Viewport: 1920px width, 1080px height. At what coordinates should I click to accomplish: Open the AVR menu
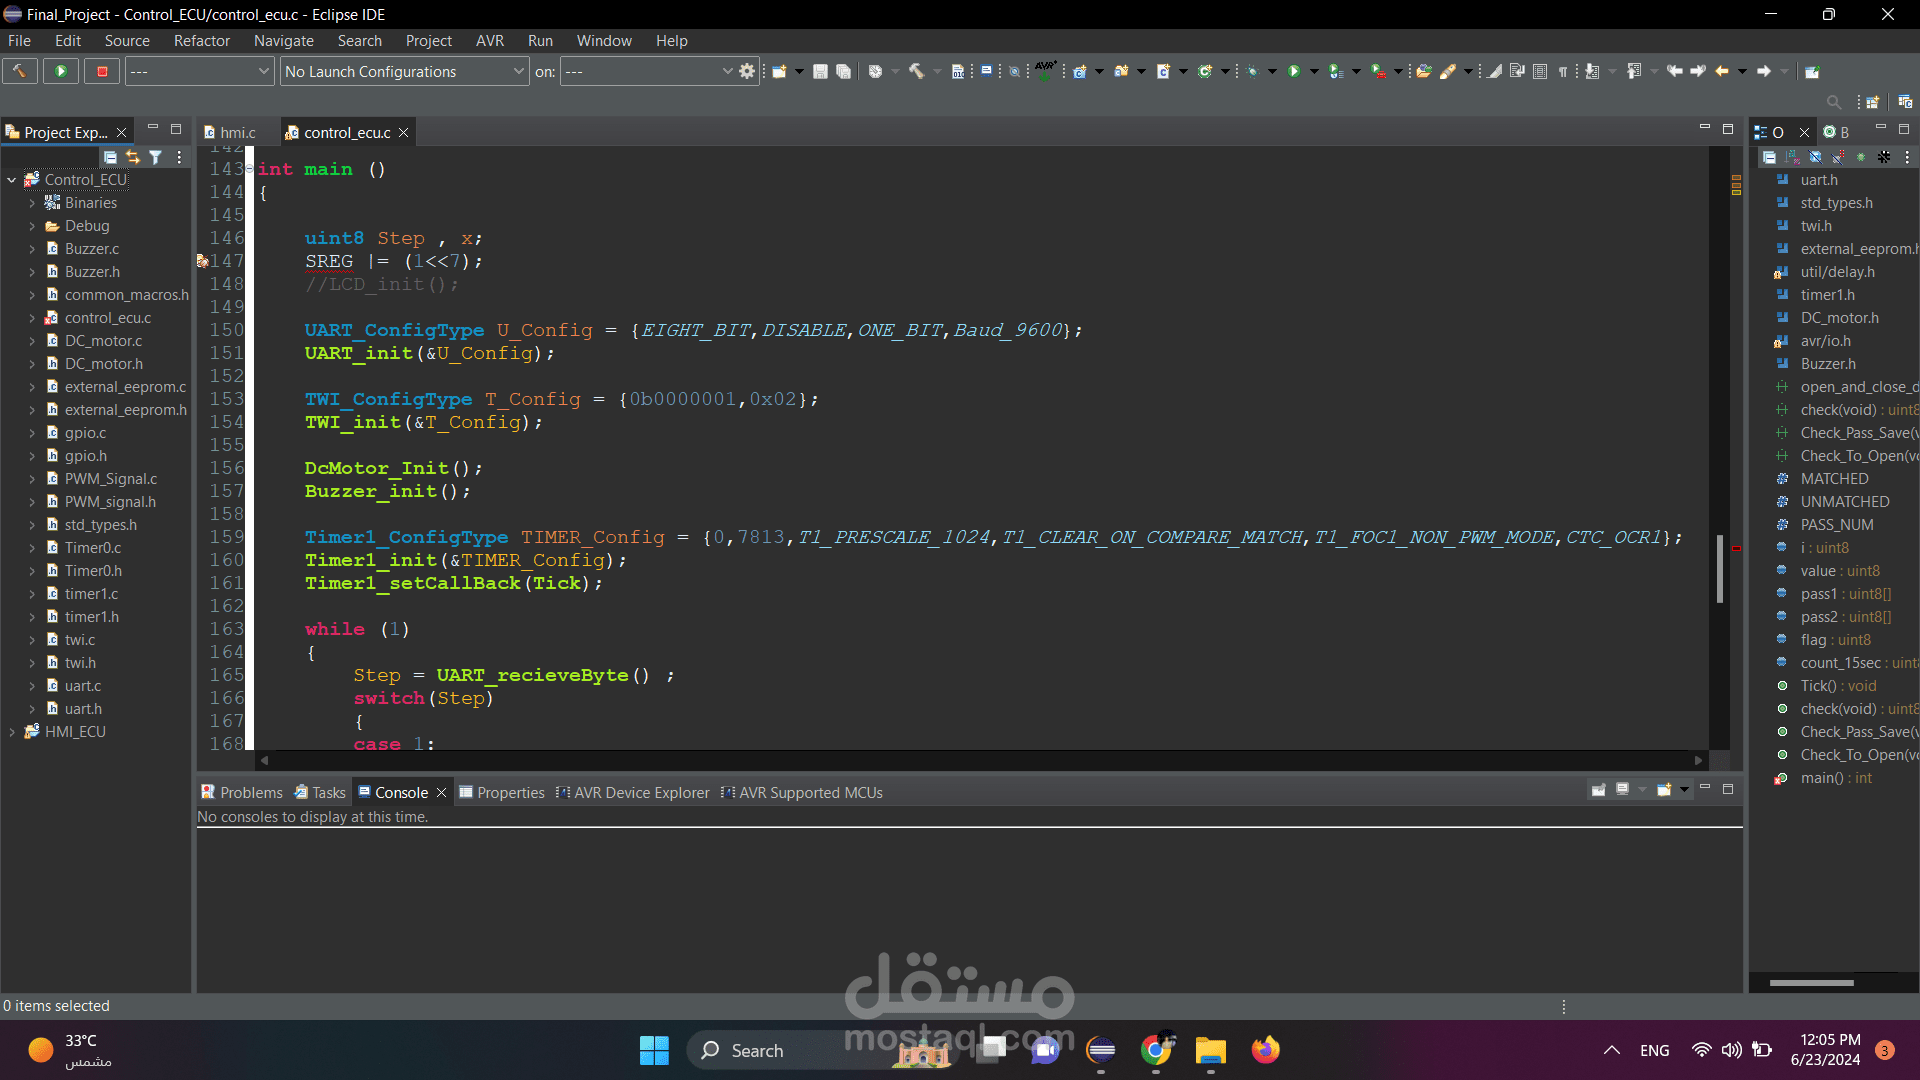(489, 41)
